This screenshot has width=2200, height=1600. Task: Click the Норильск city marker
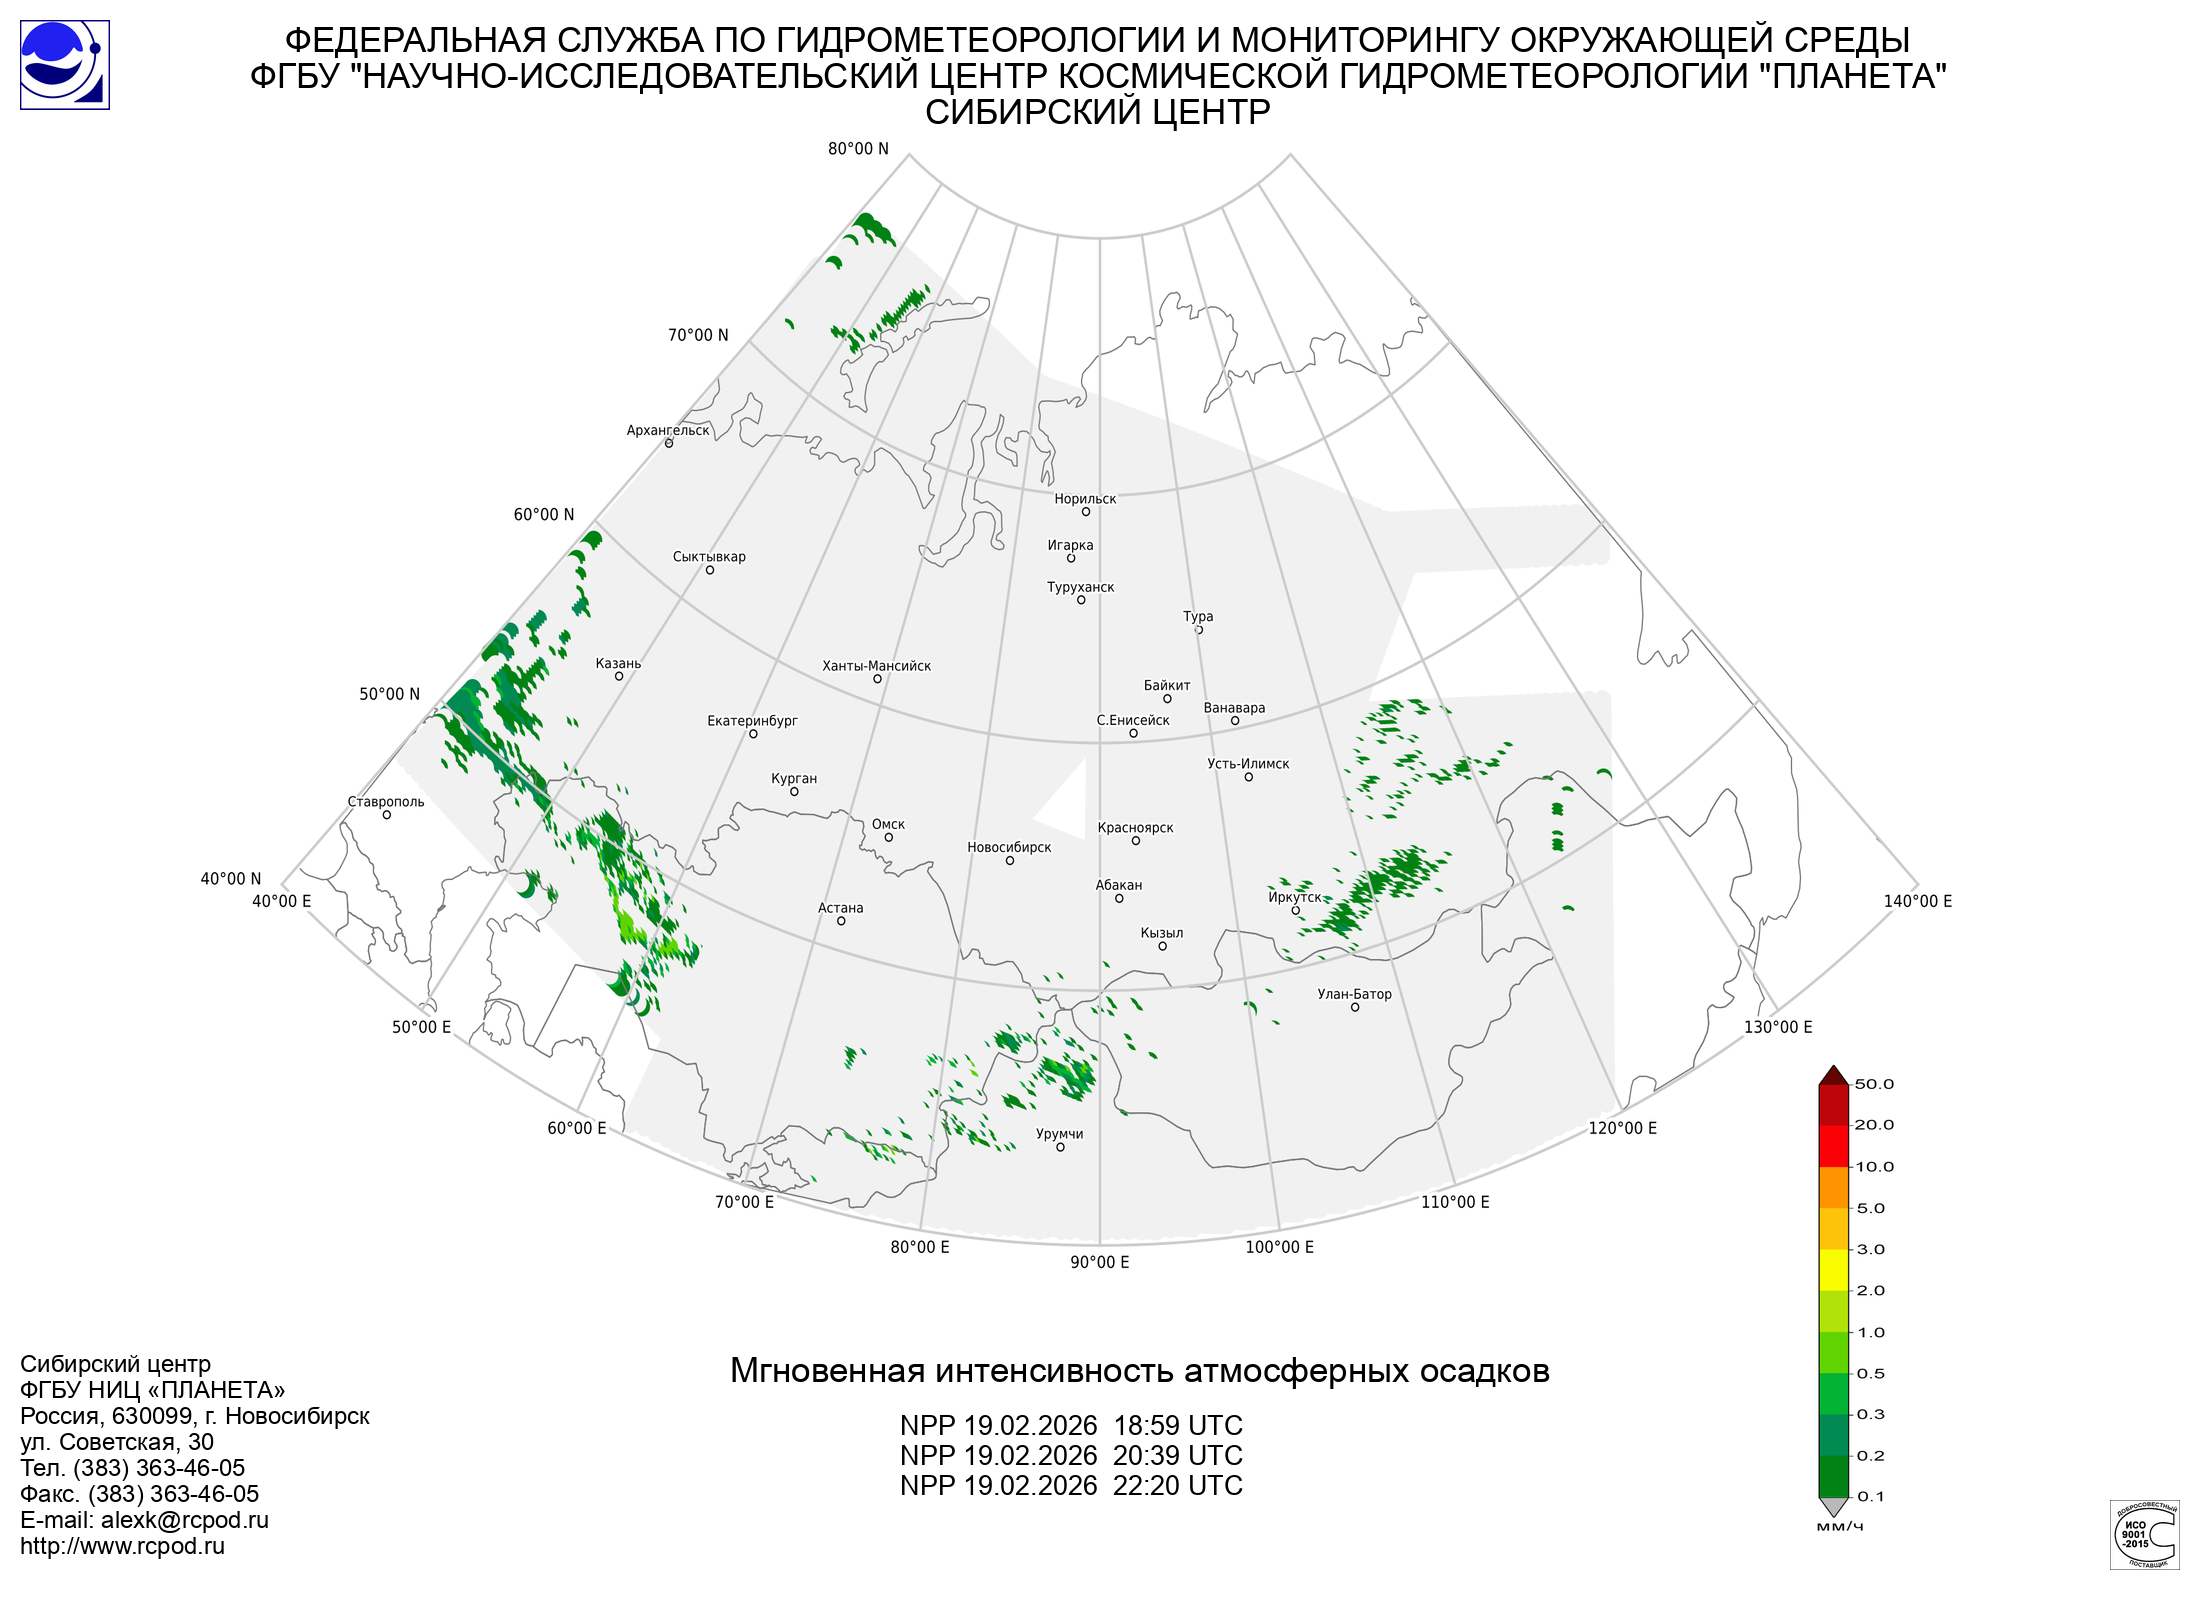pos(1086,512)
